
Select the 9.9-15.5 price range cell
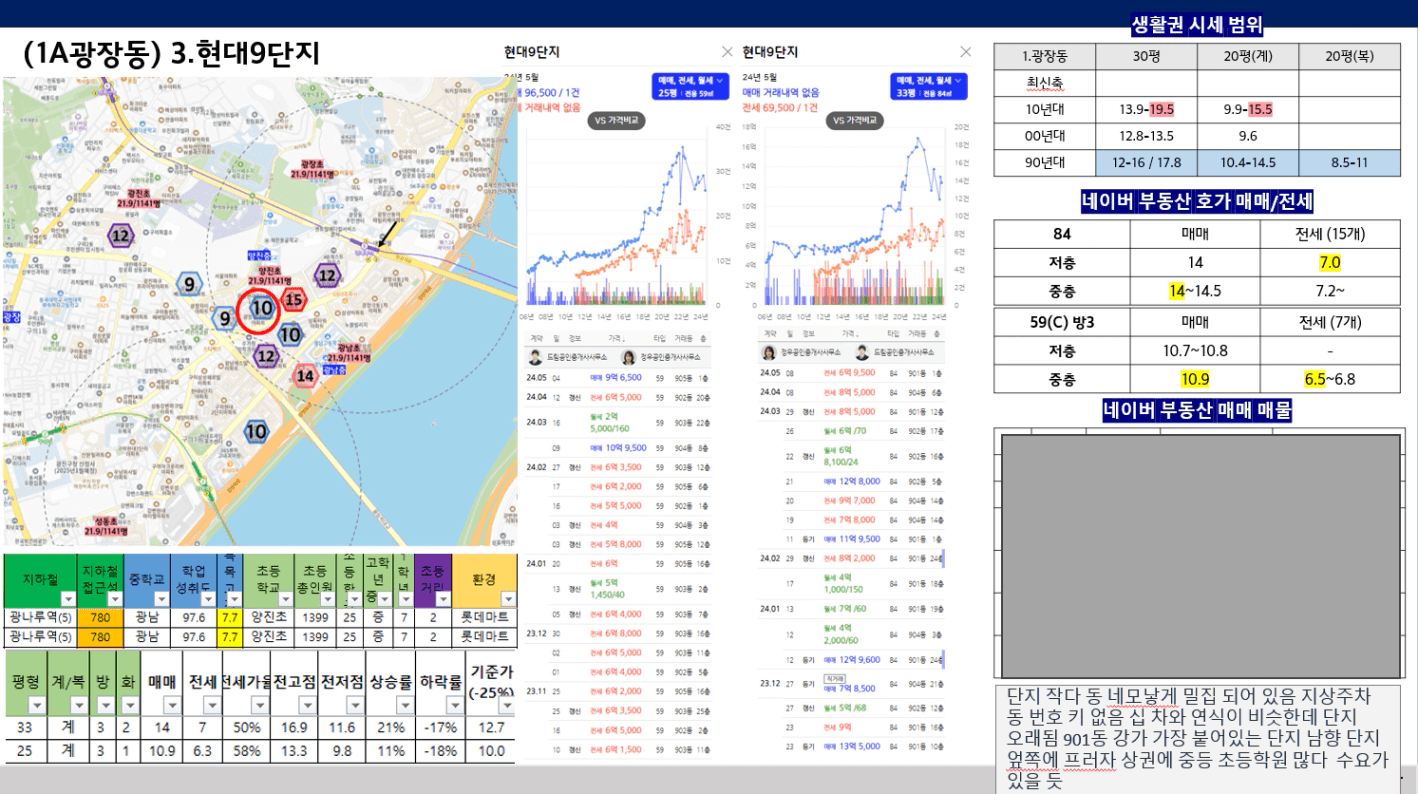pyautogui.click(x=1248, y=109)
